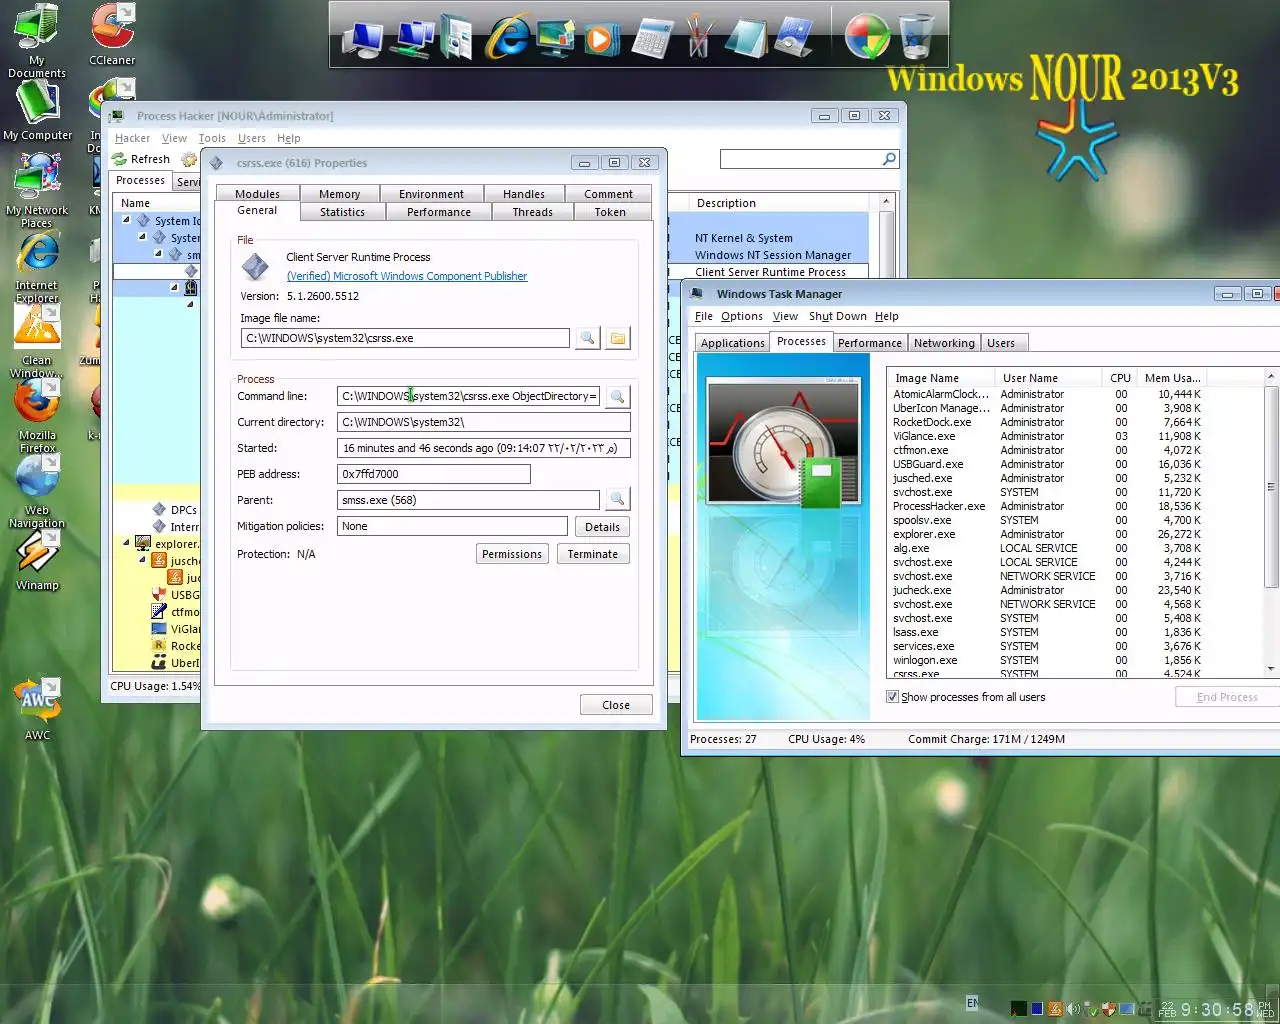Image resolution: width=1280 pixels, height=1024 pixels.
Task: Open the Calculator icon in the dock
Action: (651, 38)
